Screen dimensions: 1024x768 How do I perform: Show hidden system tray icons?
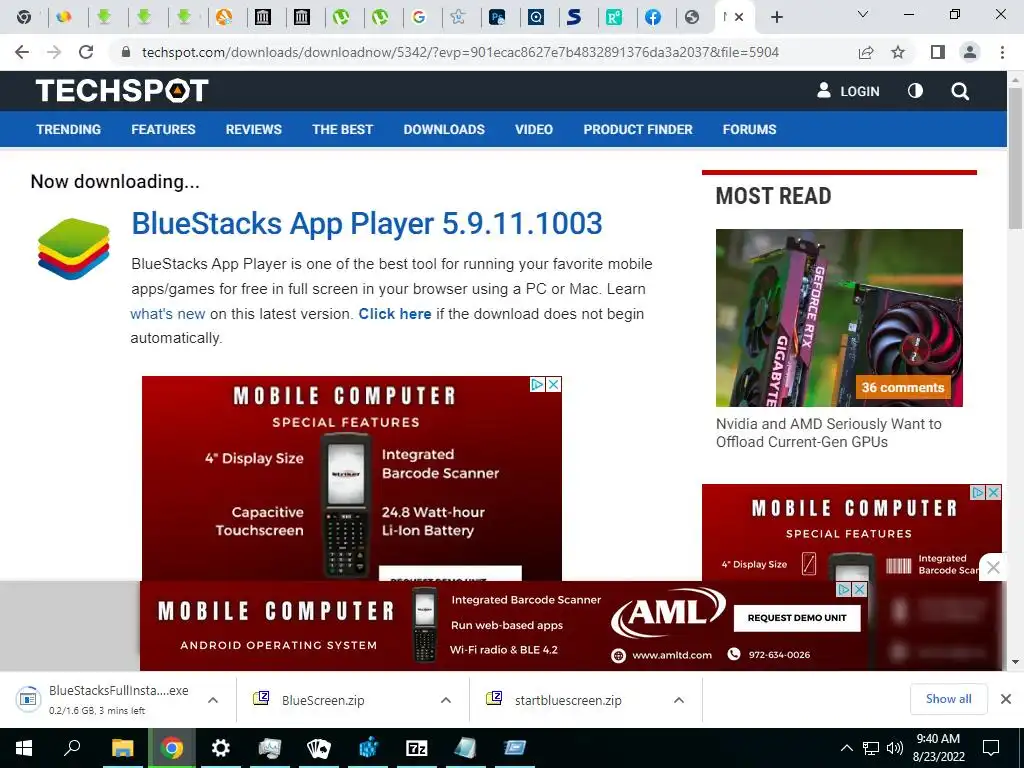(846, 748)
